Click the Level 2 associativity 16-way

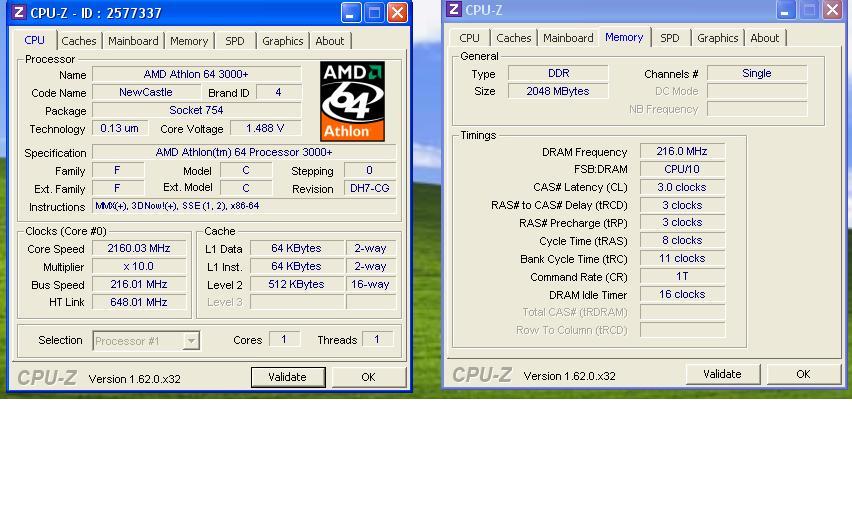[x=371, y=284]
